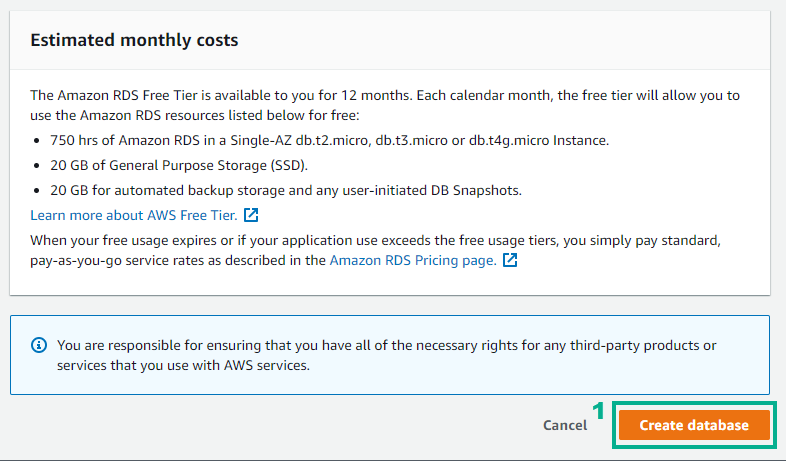Click the info circle icon in the blue notice
The height and width of the screenshot is (461, 786).
[39, 345]
